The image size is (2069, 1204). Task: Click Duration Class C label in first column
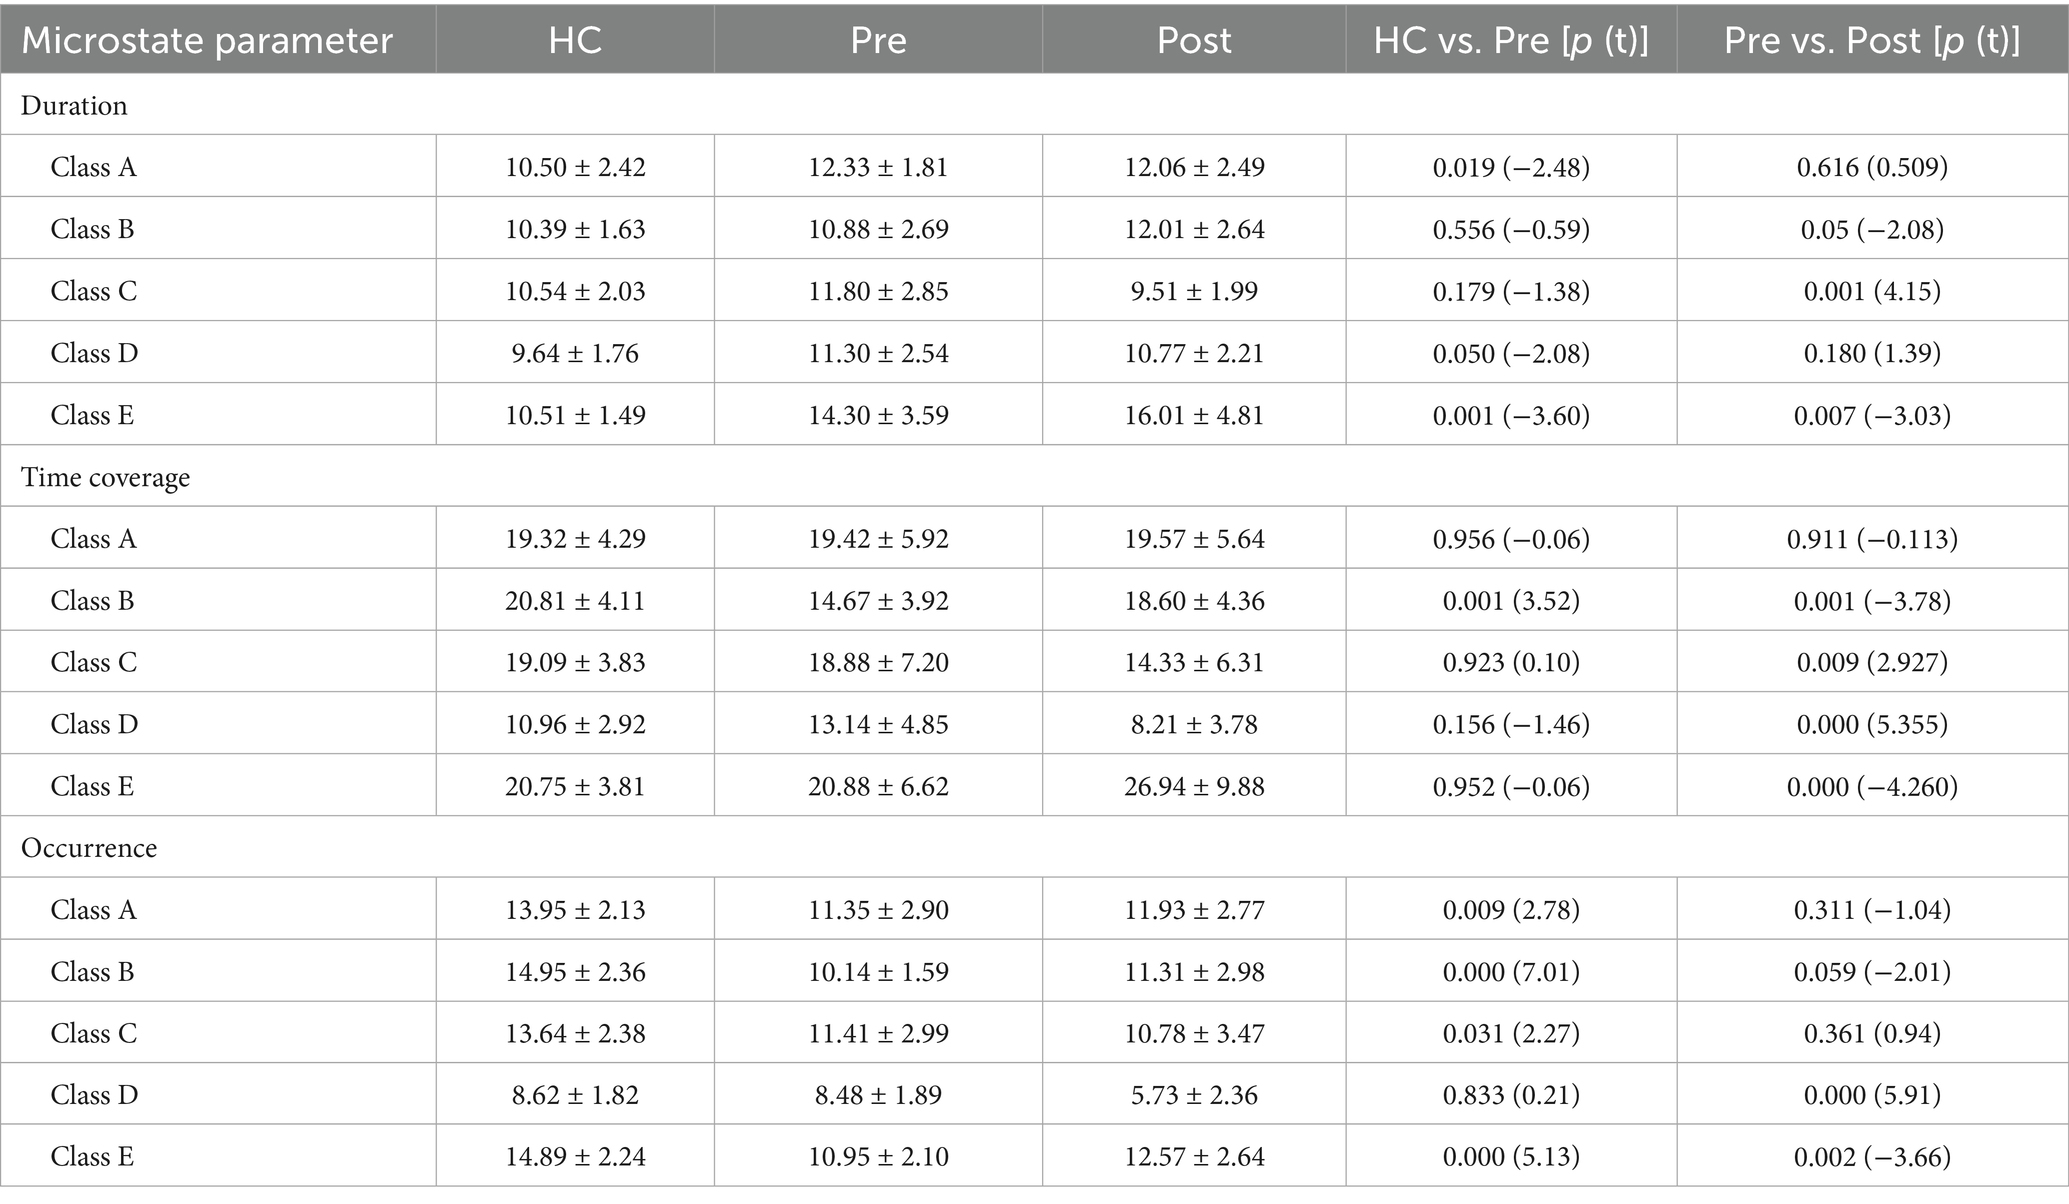(94, 291)
